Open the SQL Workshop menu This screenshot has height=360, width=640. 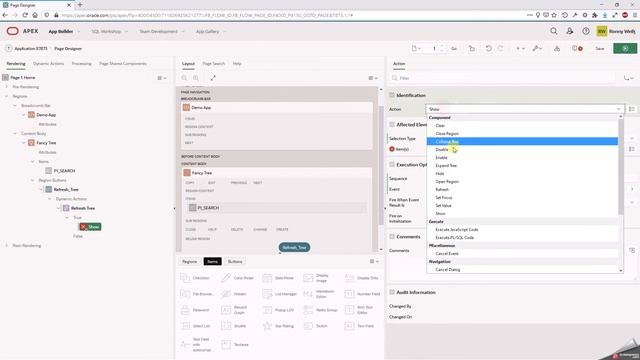click(x=109, y=31)
